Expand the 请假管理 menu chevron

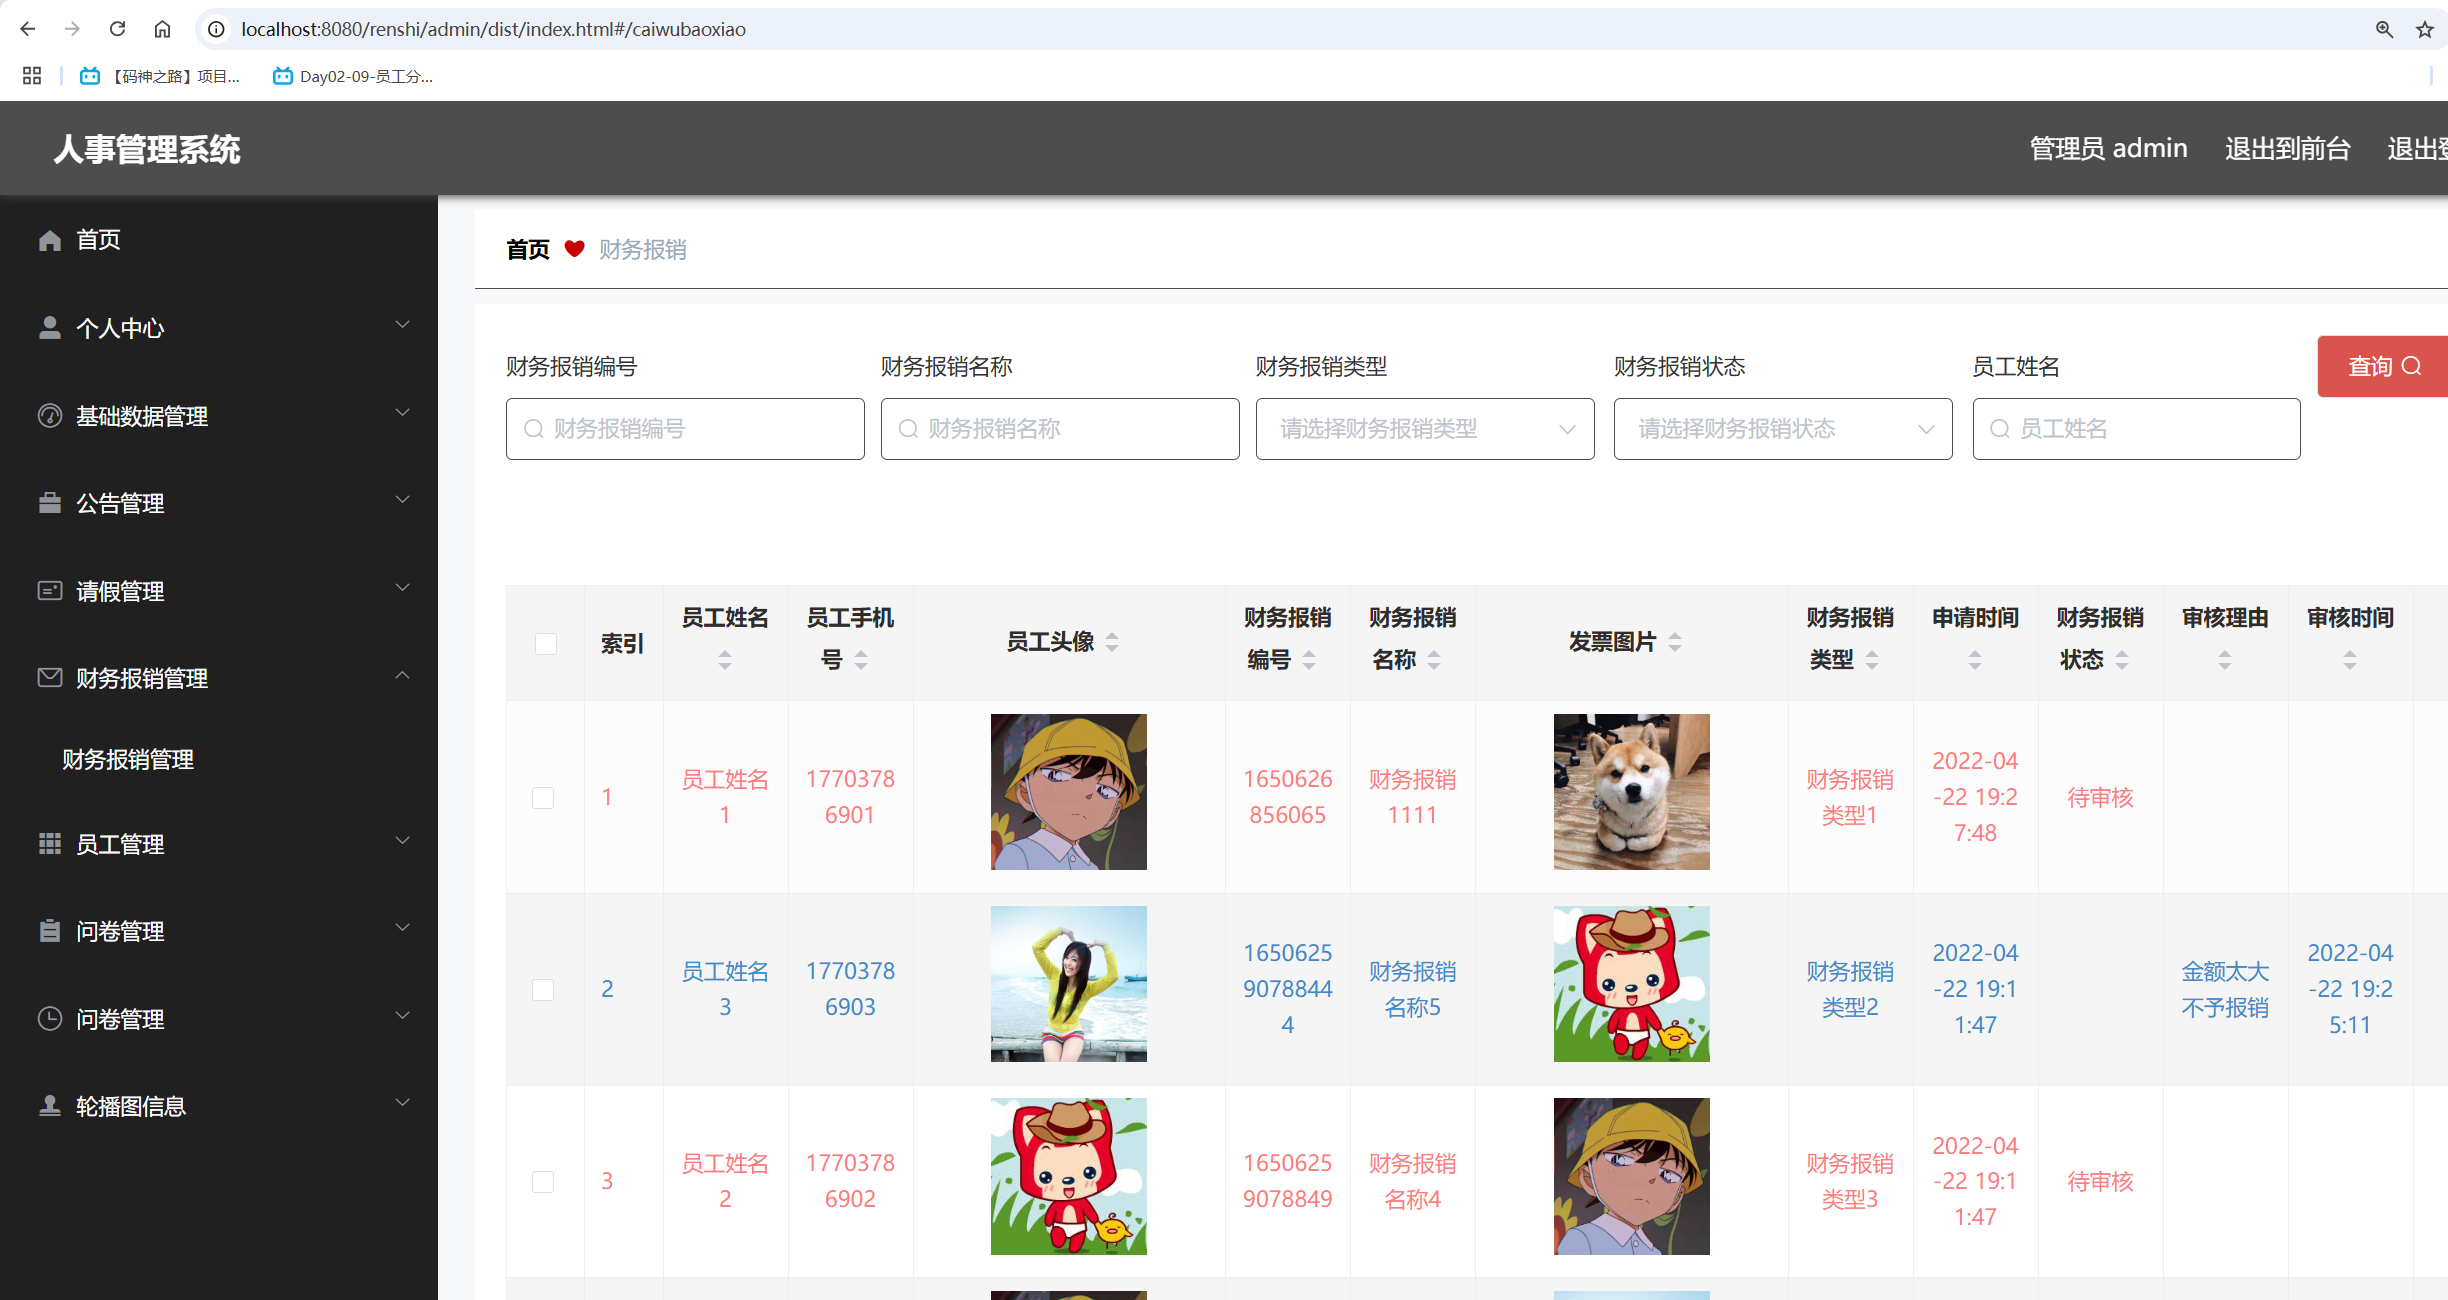403,588
